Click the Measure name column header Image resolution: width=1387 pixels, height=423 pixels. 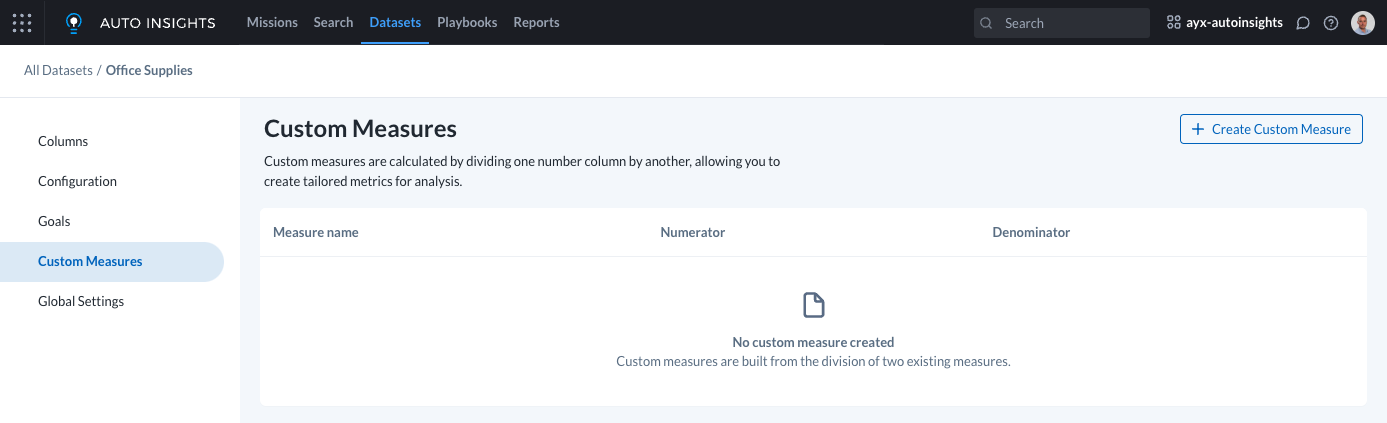pyautogui.click(x=315, y=232)
